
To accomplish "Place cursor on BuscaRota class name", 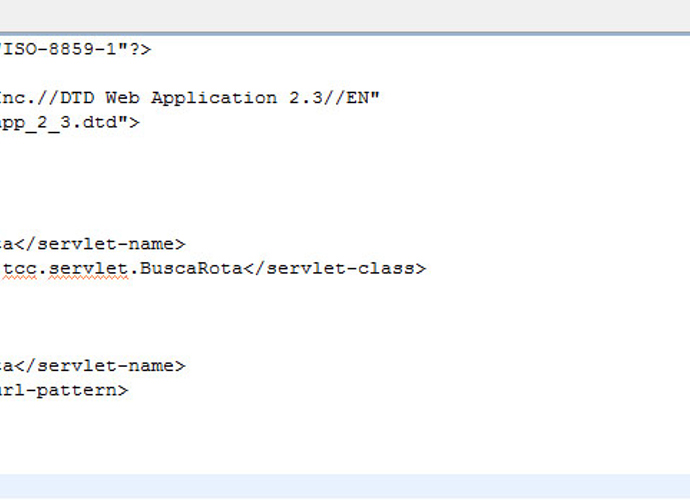I will click(191, 268).
